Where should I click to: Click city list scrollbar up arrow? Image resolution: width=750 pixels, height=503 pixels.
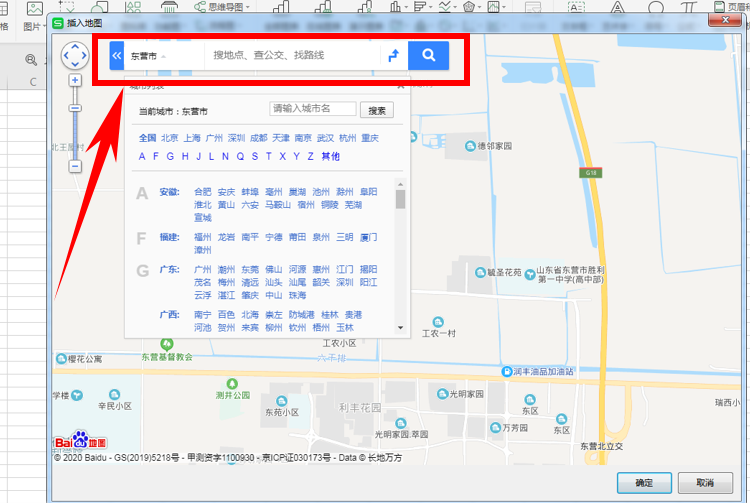[401, 184]
